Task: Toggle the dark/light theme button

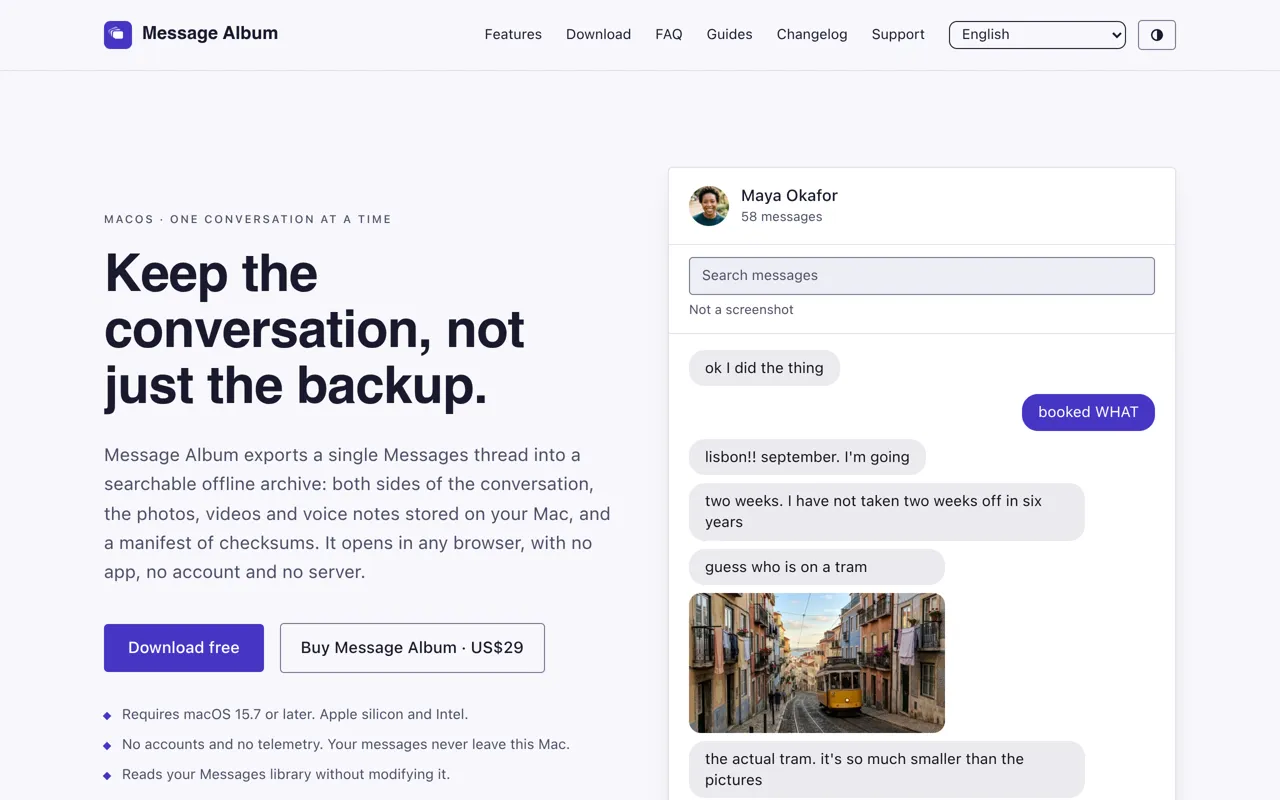Action: point(1157,35)
